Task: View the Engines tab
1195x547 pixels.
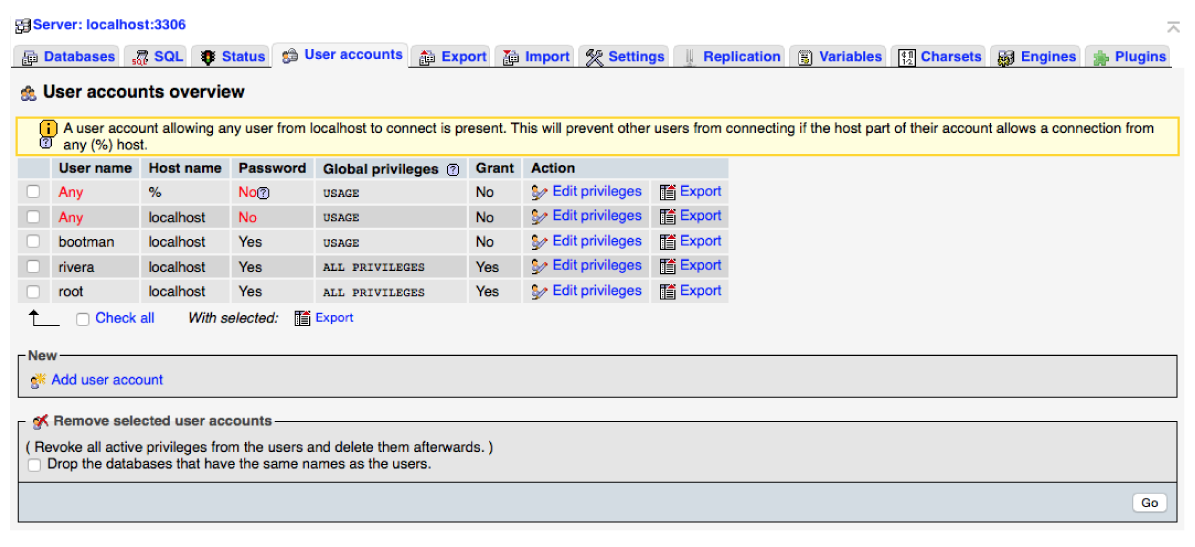Action: pyautogui.click(x=1036, y=56)
